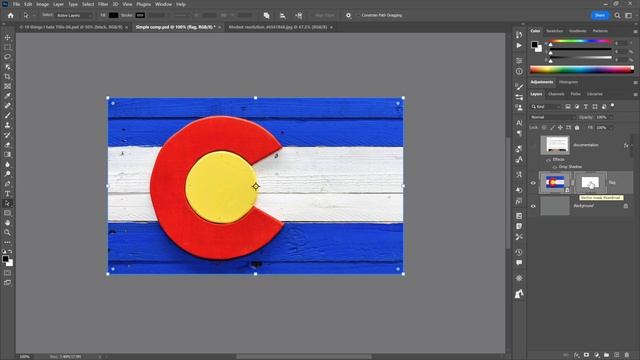Toggle lock transparent pixels
Viewport: 640px width, 360px height.
(544, 128)
